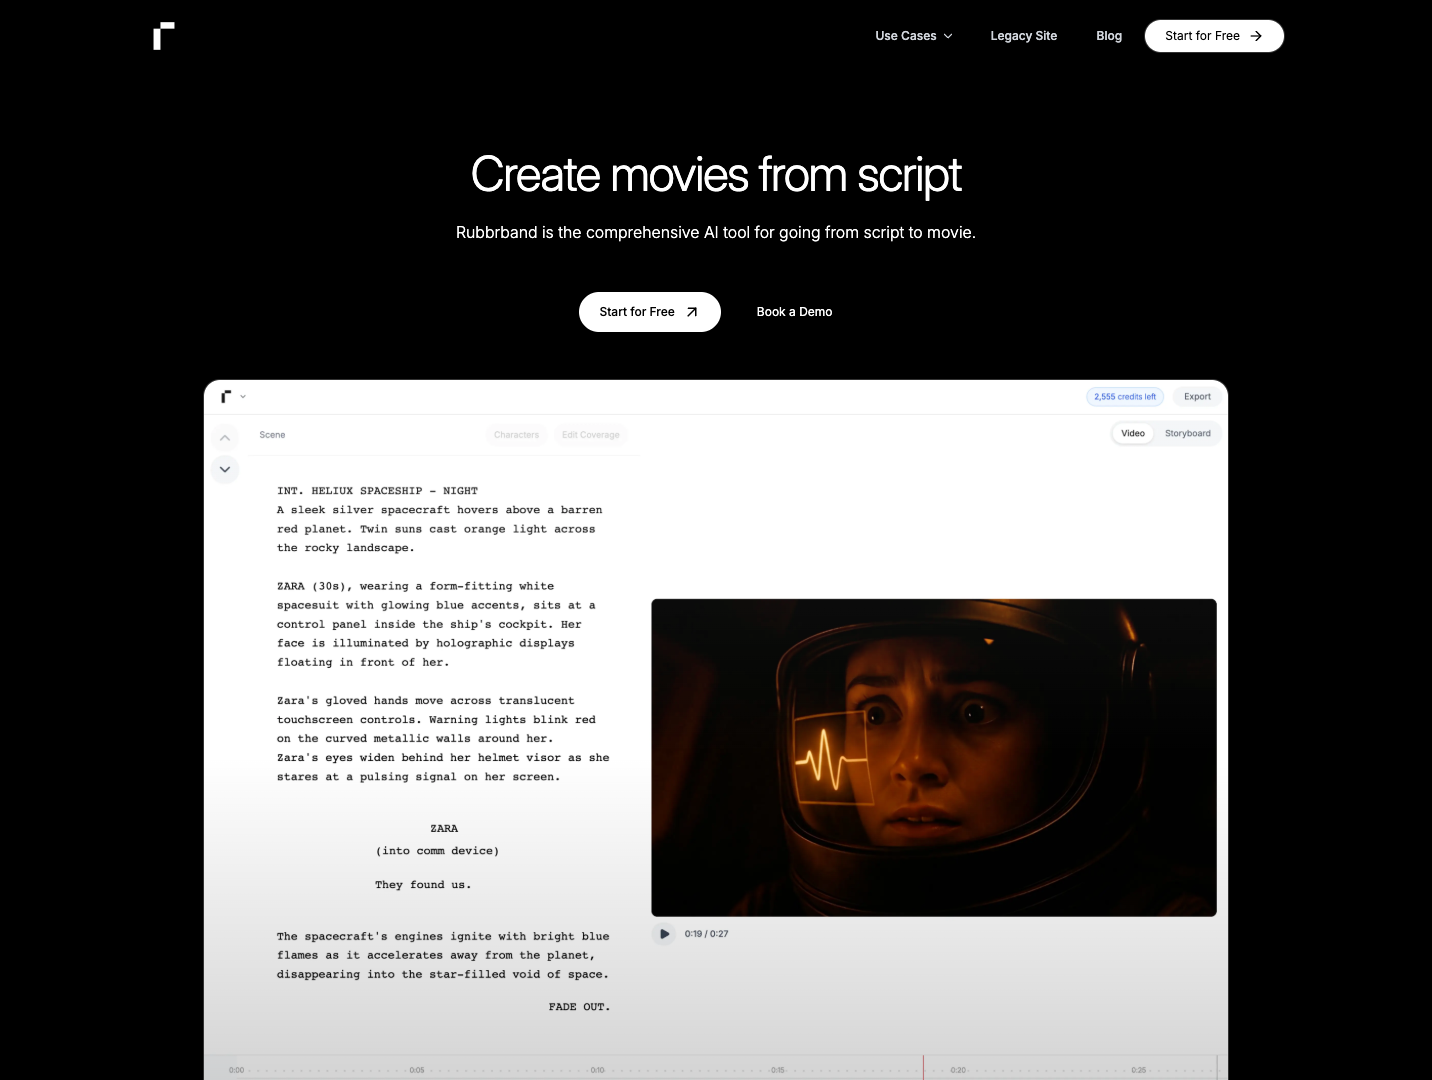Click the arrow icon on the navbar Start for Free pill
The height and width of the screenshot is (1080, 1432).
tap(1256, 35)
